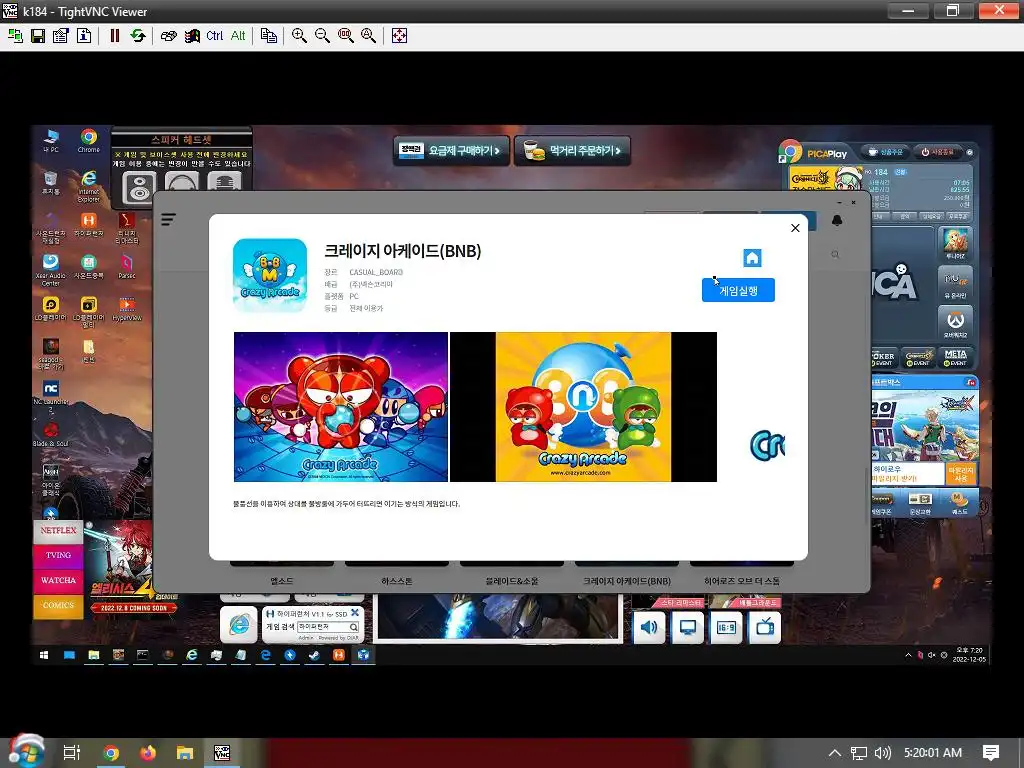Click the auto zoom magnifier icon
The image size is (1024, 768).
(368, 36)
